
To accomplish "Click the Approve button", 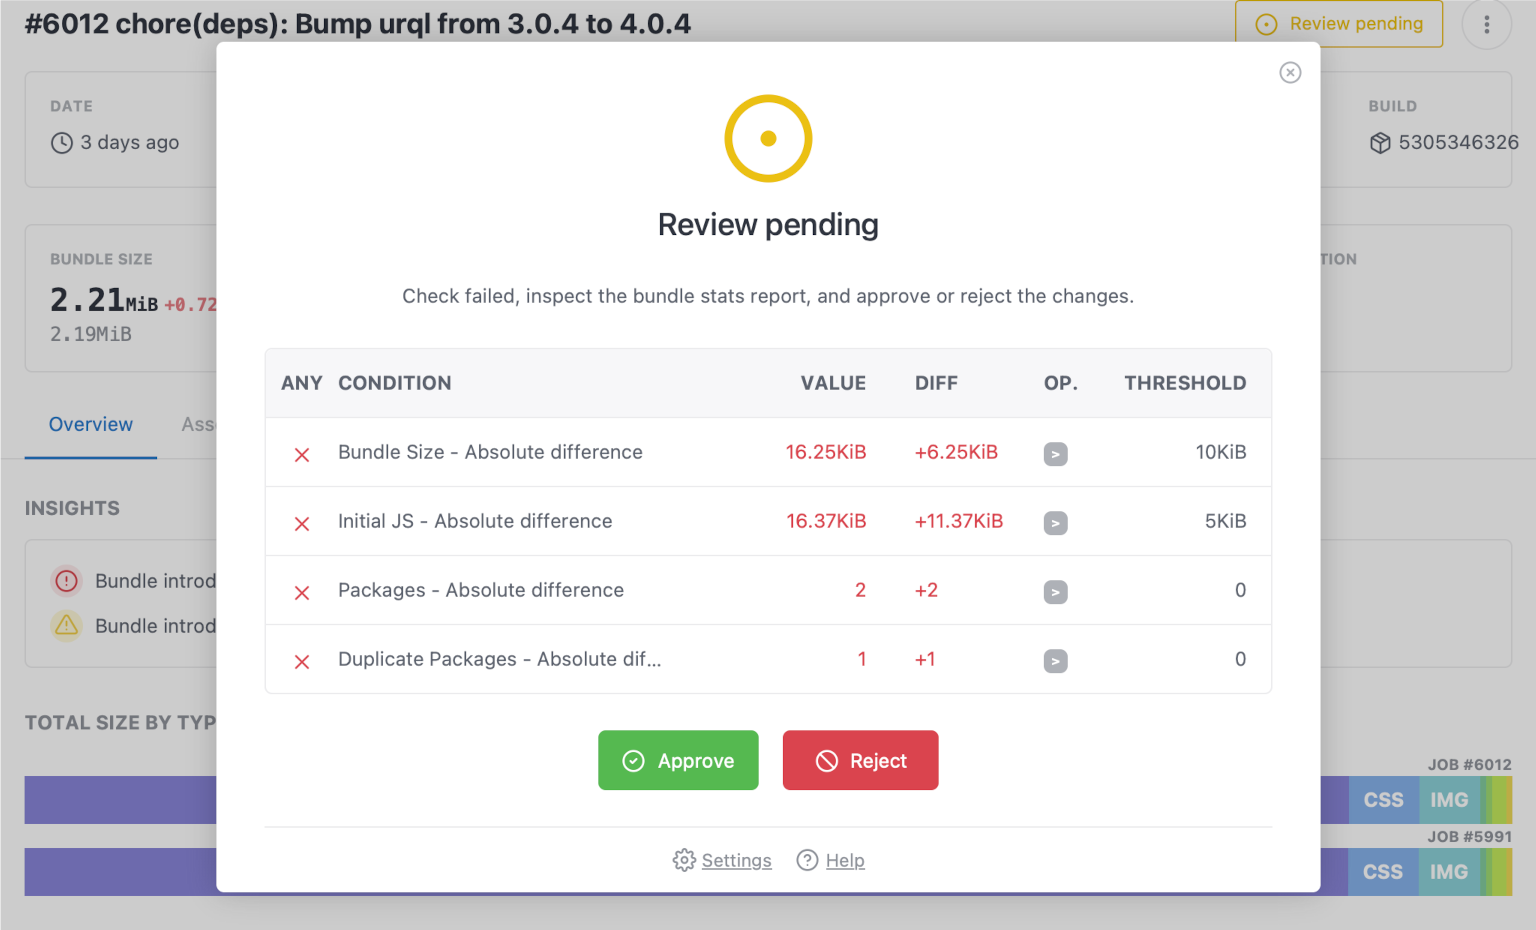I will coord(678,761).
